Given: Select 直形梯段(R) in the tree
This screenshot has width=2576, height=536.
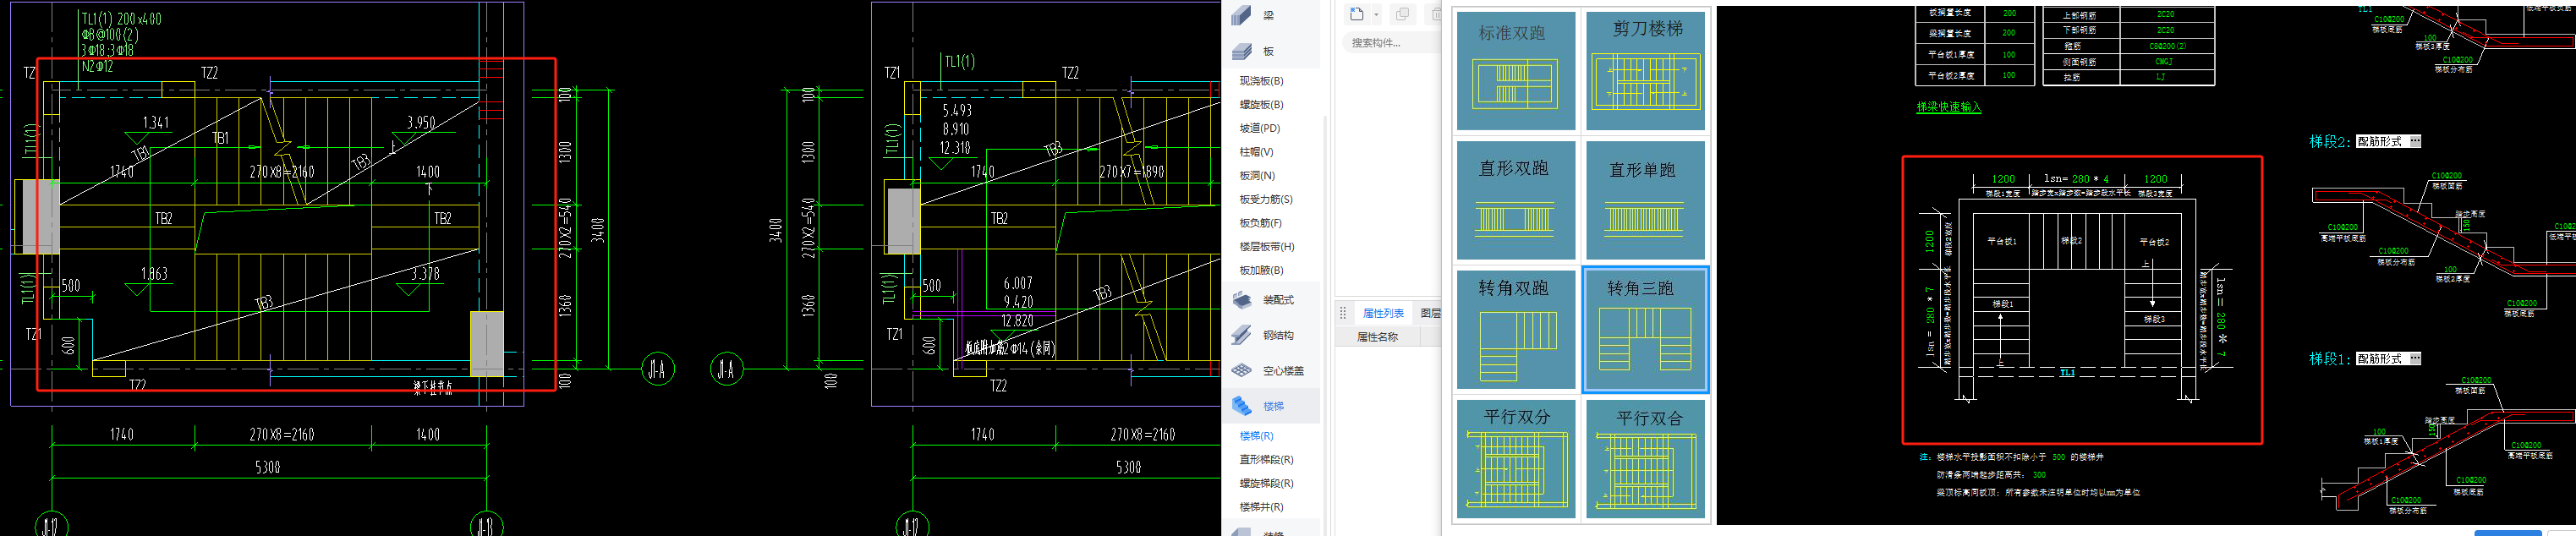Looking at the screenshot, I should click(1266, 460).
